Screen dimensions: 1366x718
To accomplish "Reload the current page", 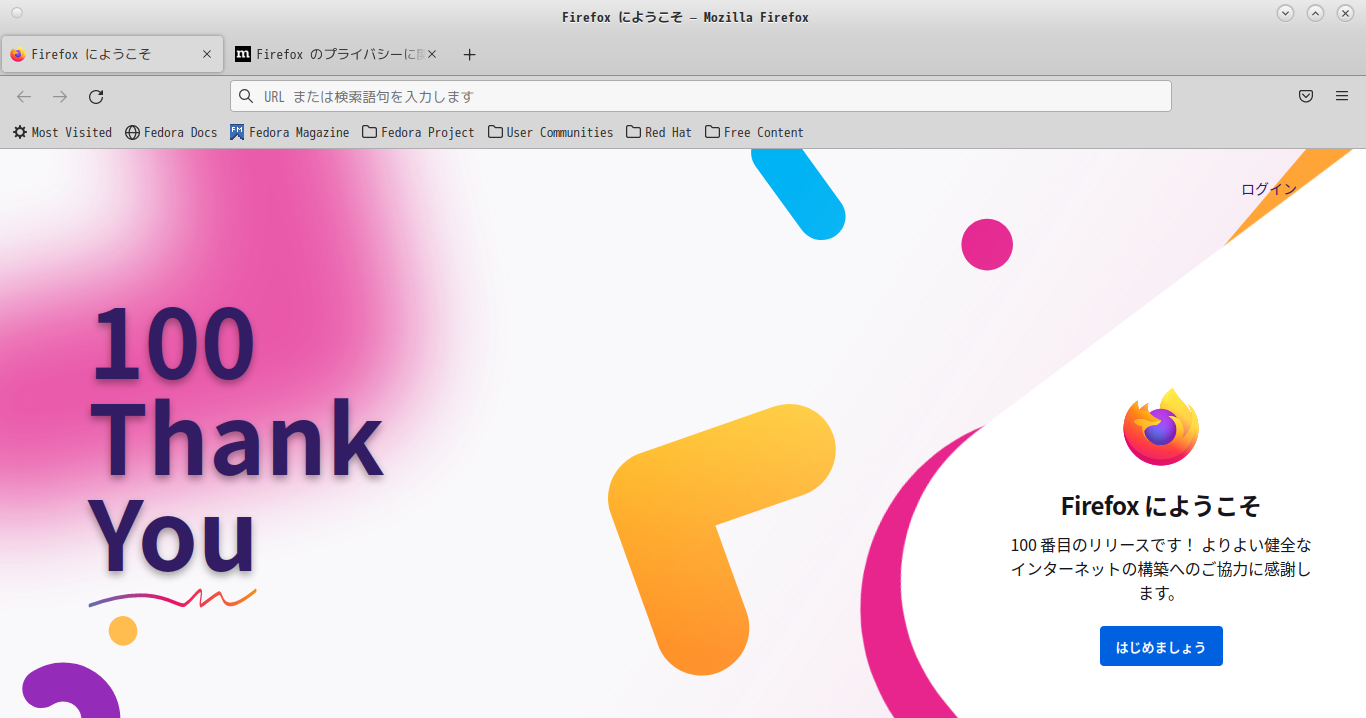I will 96,96.
